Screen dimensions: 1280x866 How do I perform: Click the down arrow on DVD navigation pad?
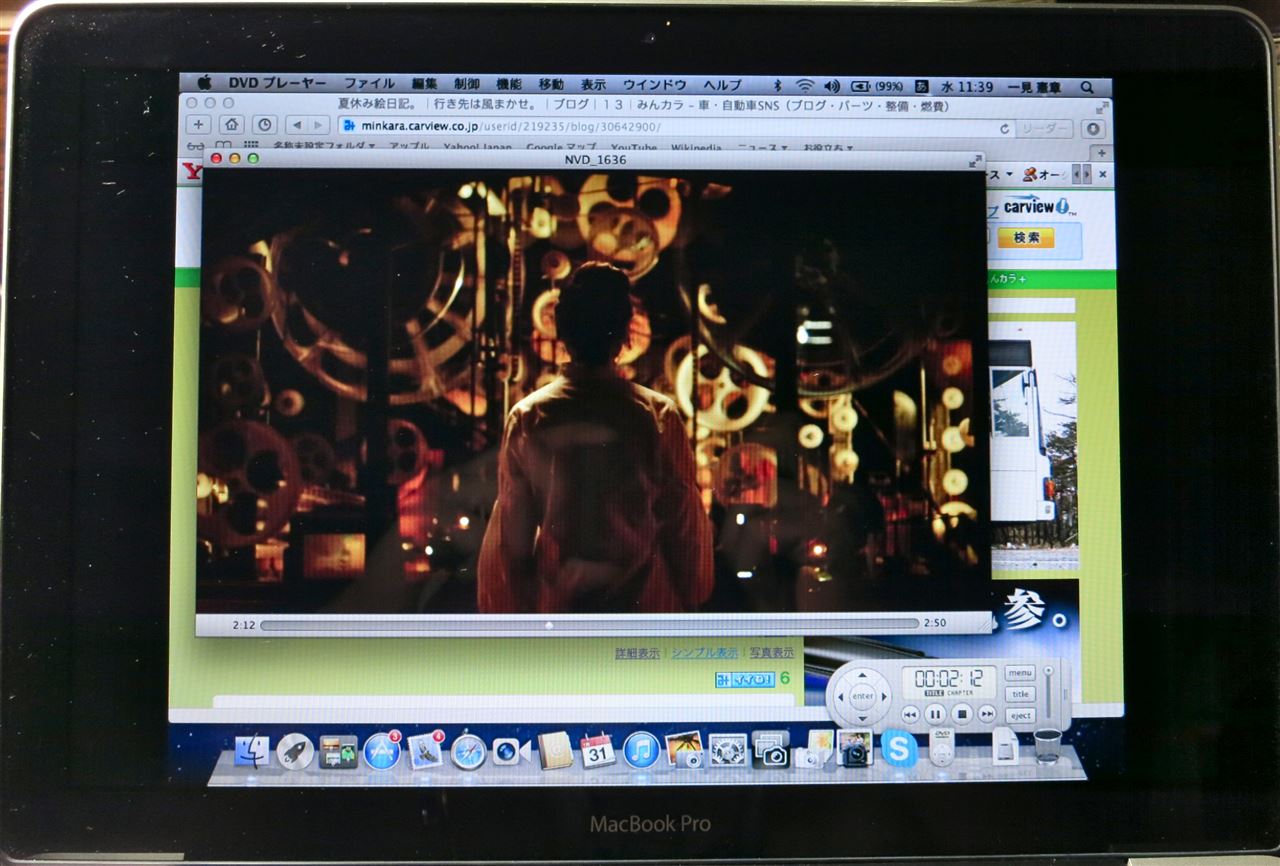[862, 717]
